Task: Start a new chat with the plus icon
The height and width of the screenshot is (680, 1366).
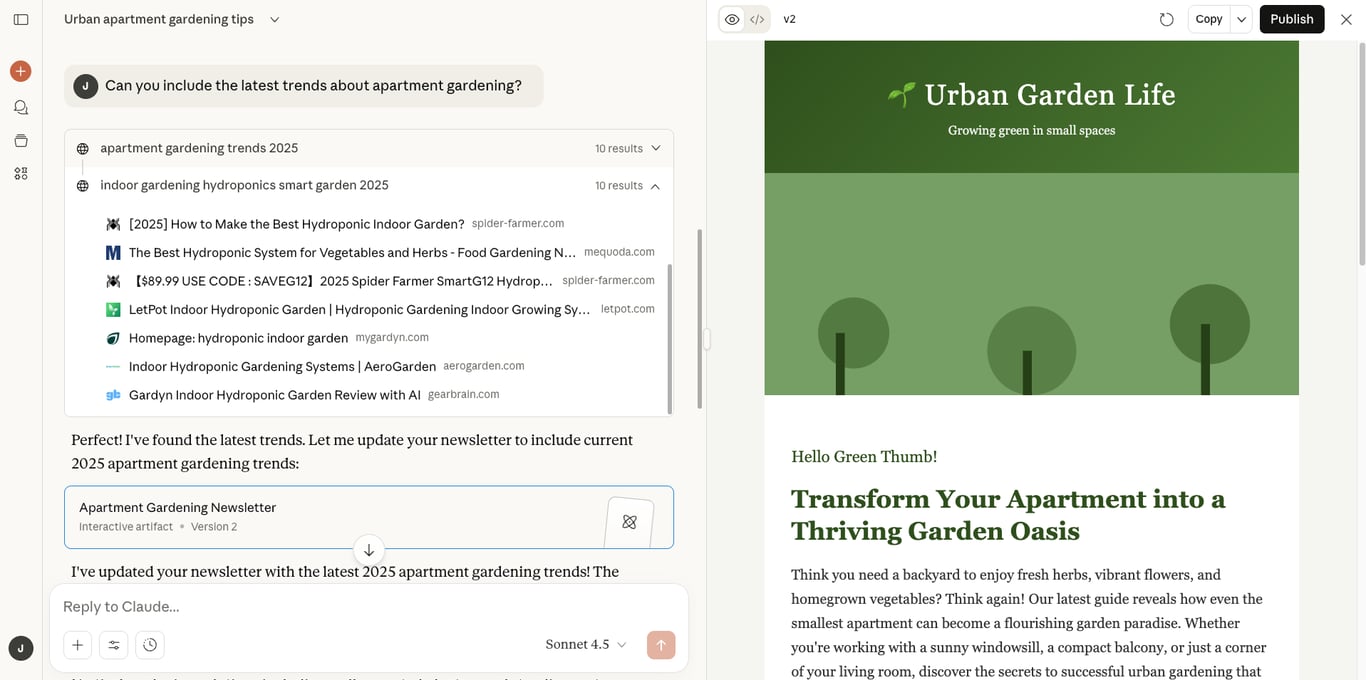Action: pos(20,71)
